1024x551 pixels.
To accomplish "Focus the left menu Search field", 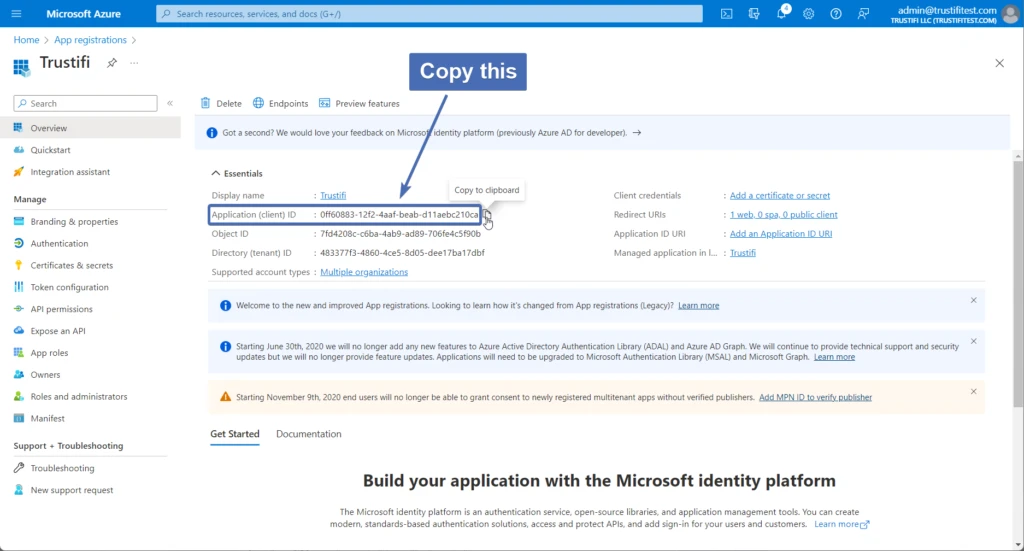I will pos(85,103).
